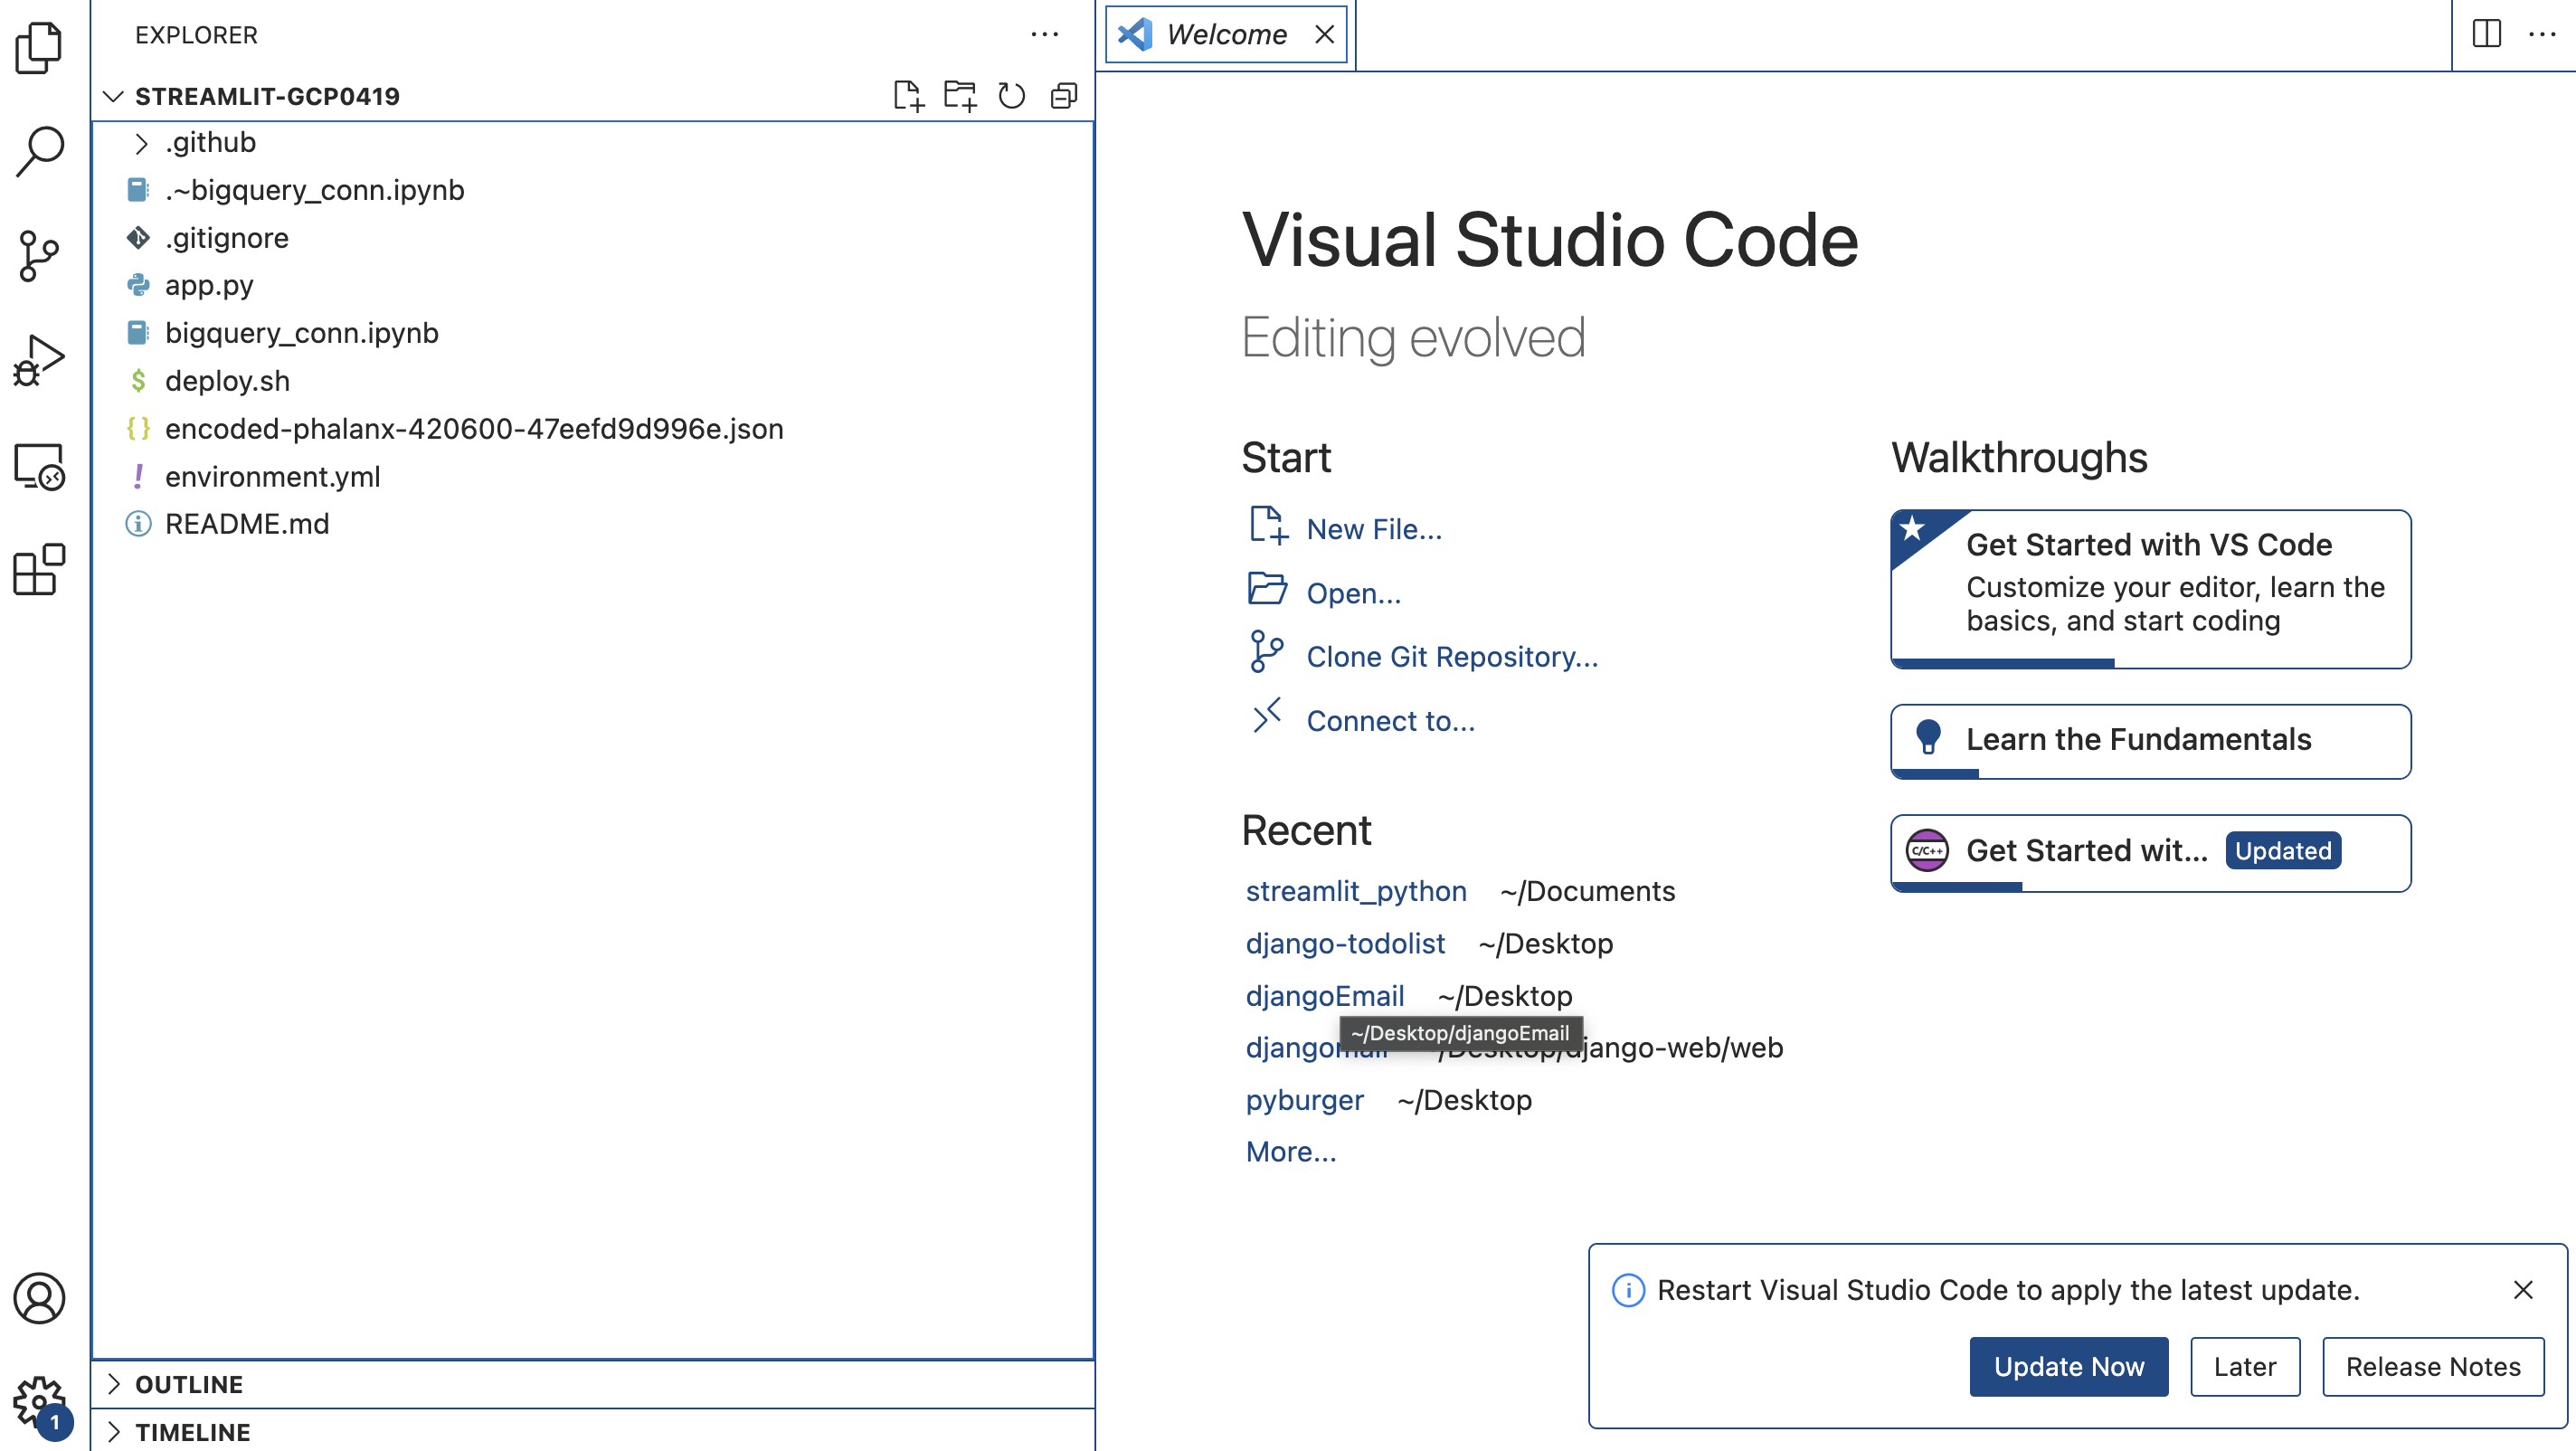Expand the TIMELINE section
This screenshot has width=2576, height=1451.
click(x=592, y=1432)
